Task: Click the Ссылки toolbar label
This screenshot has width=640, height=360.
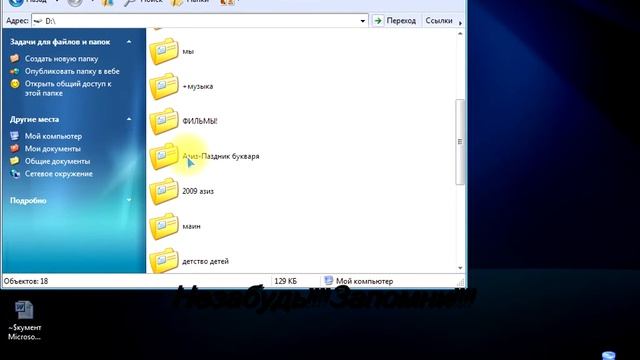Action: coord(439,20)
